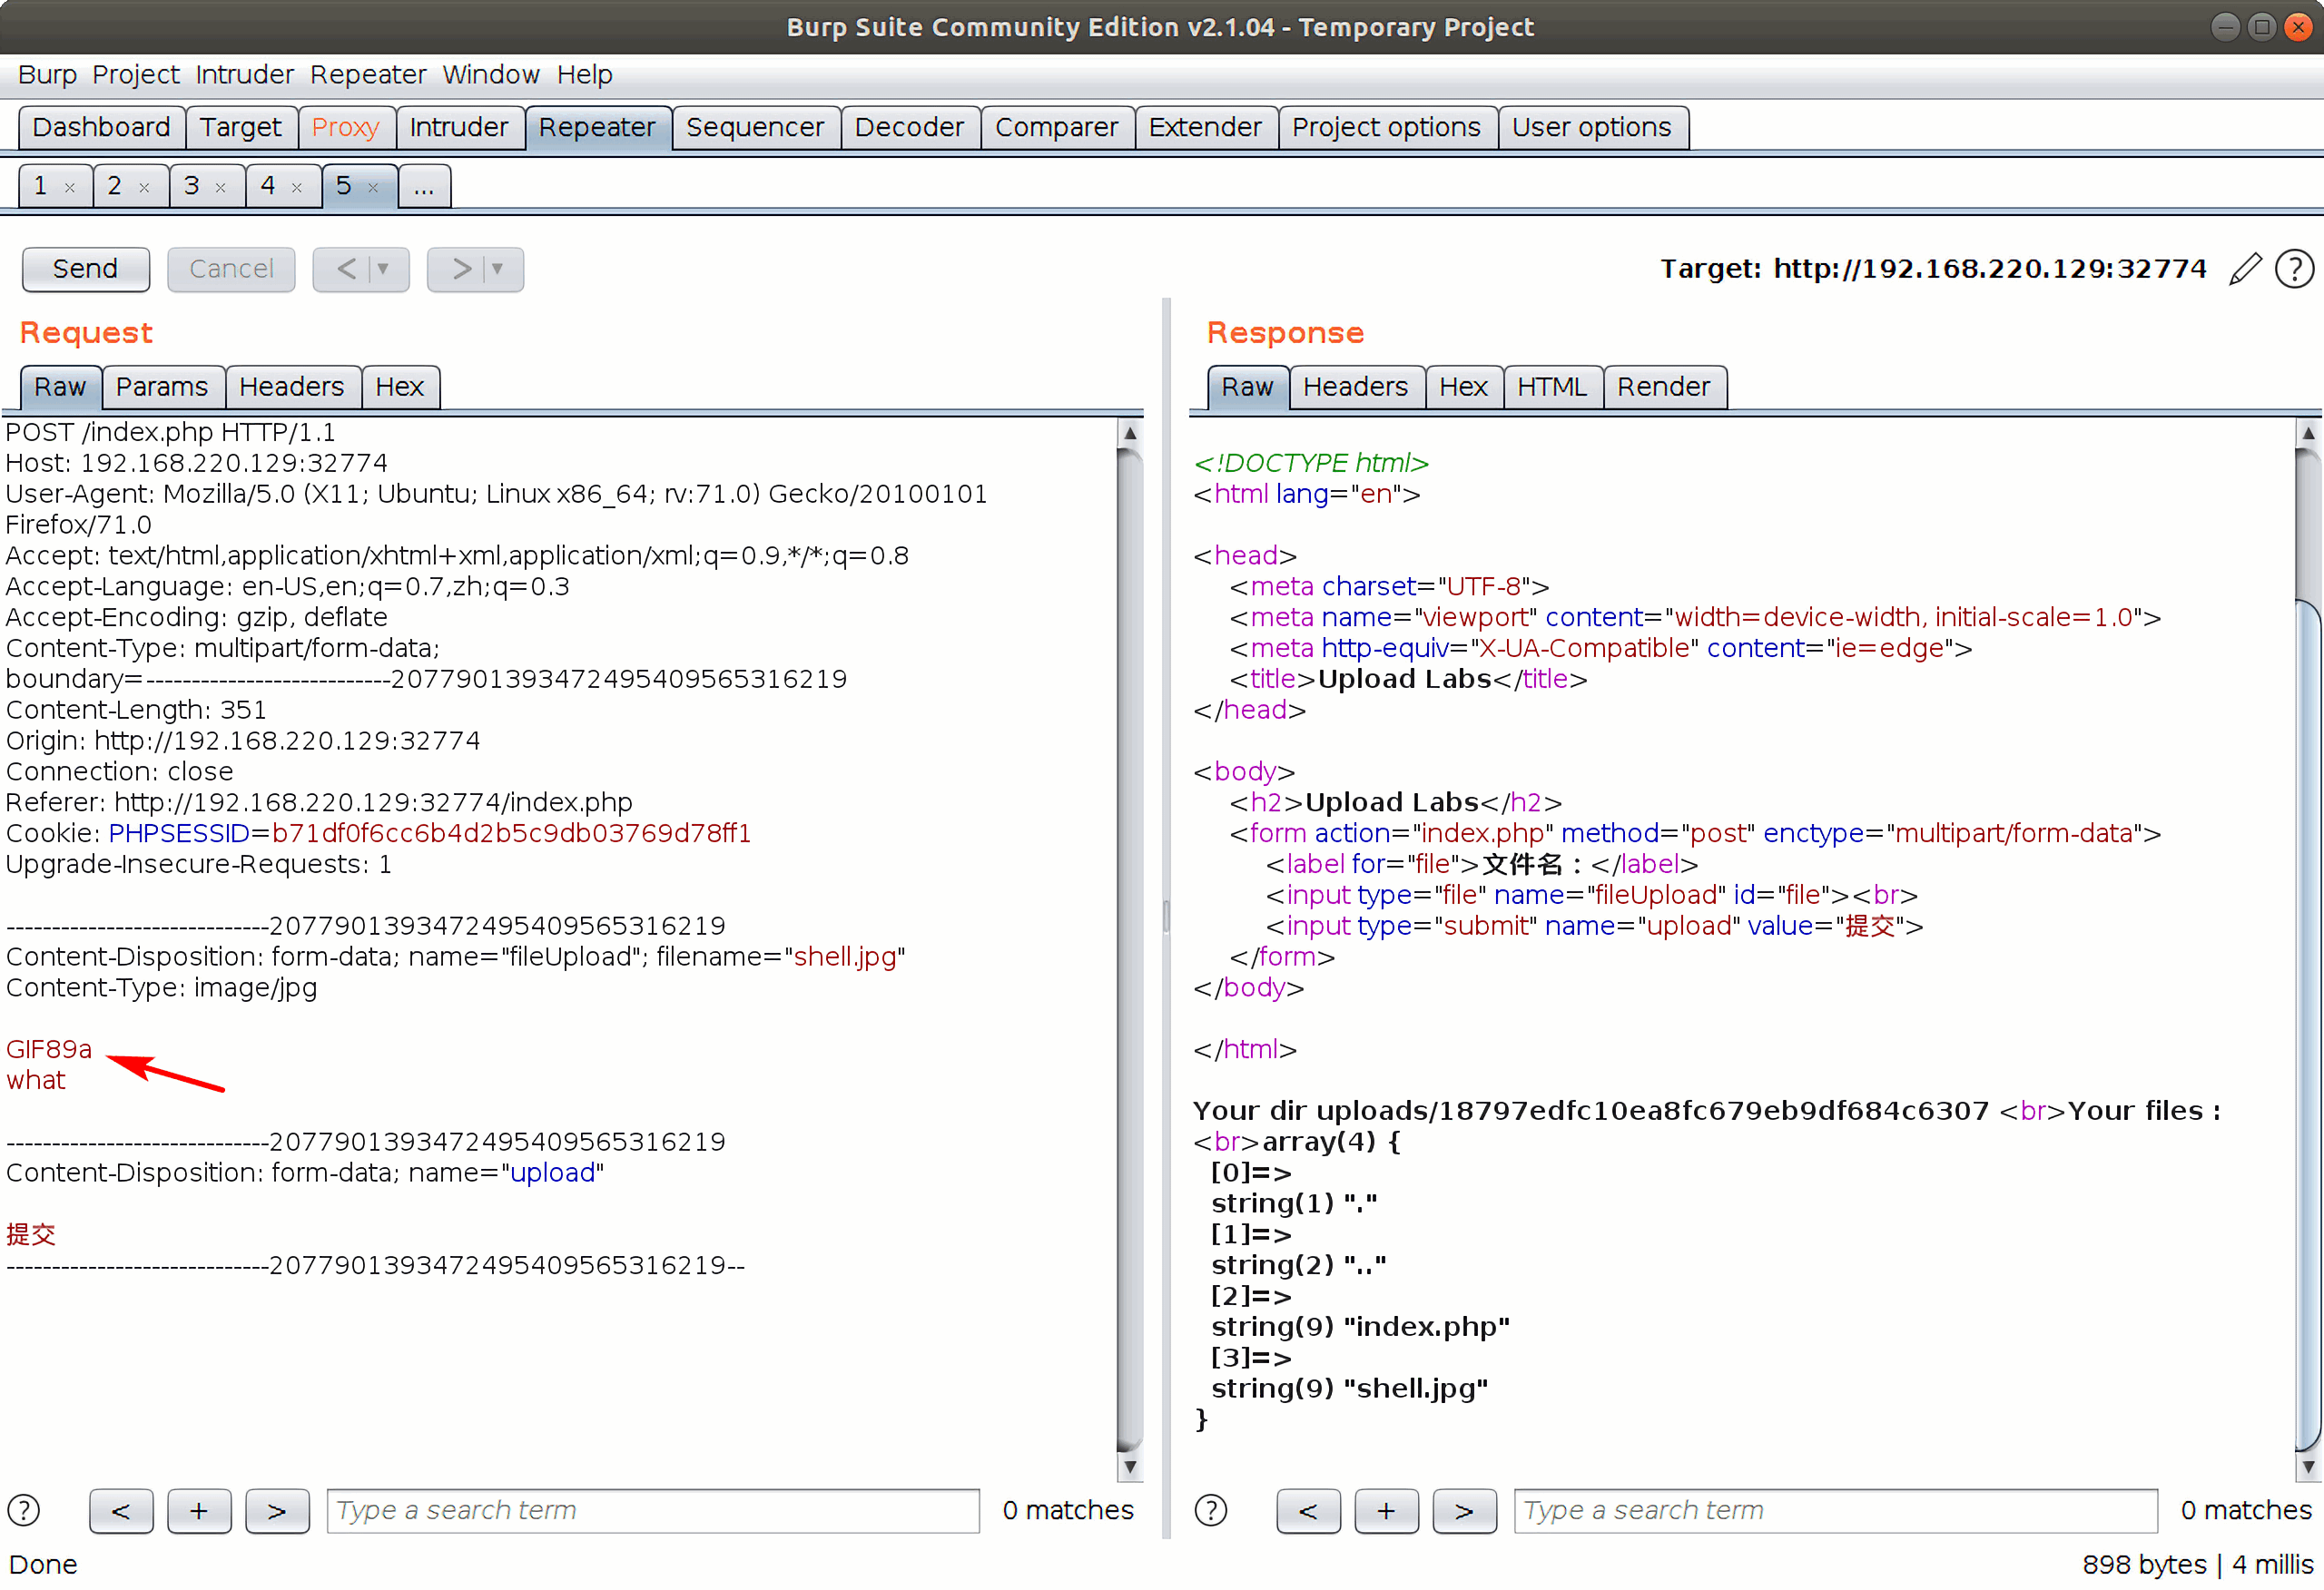Go to previous request history item
This screenshot has height=1590, width=2324.
[x=345, y=269]
